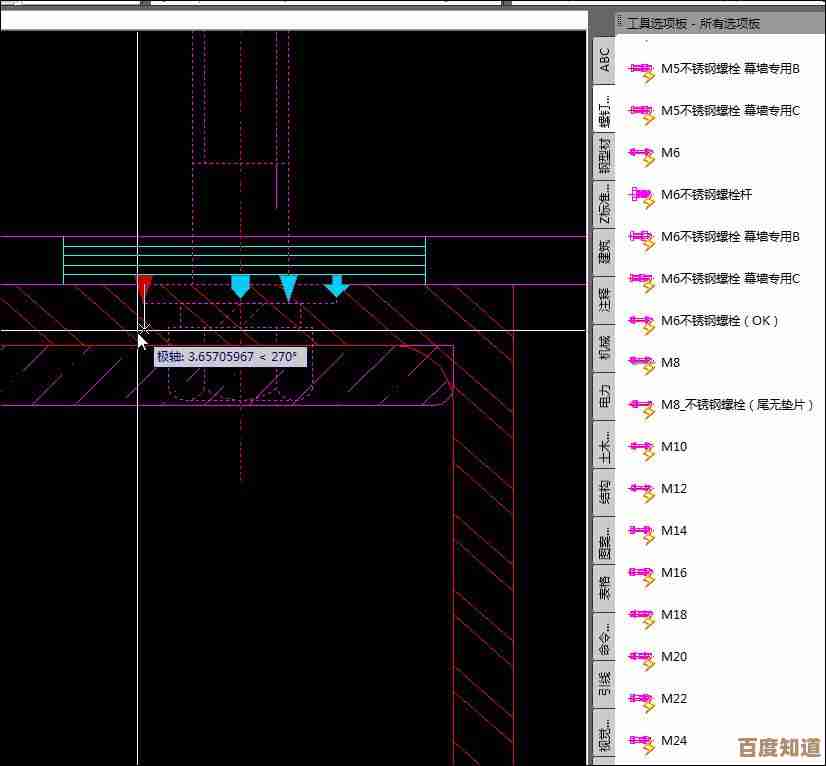
Task: Choose M8_不锈钢螺栓 (尾无垫片) tool
Action: (x=640, y=405)
